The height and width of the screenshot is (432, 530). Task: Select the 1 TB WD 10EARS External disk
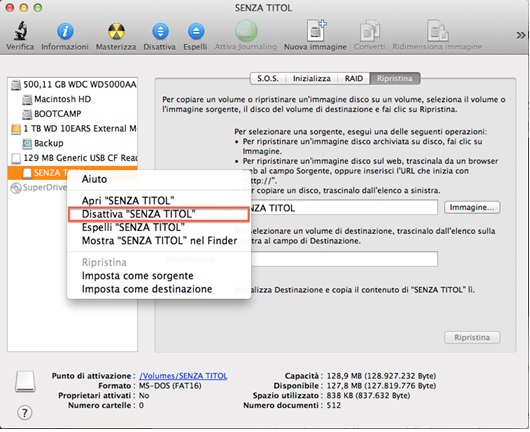tap(72, 128)
